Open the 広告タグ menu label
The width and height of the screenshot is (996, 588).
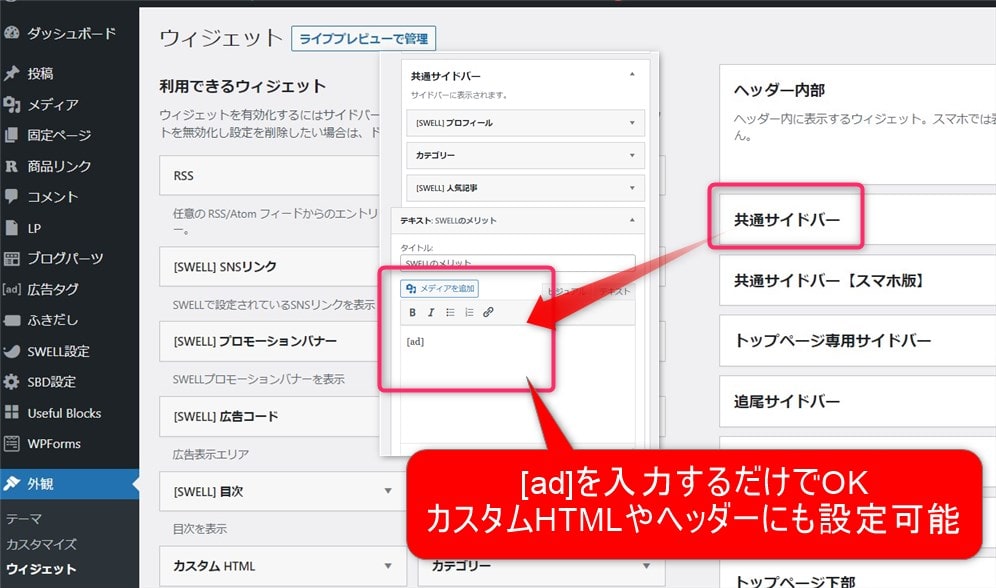pos(53,290)
